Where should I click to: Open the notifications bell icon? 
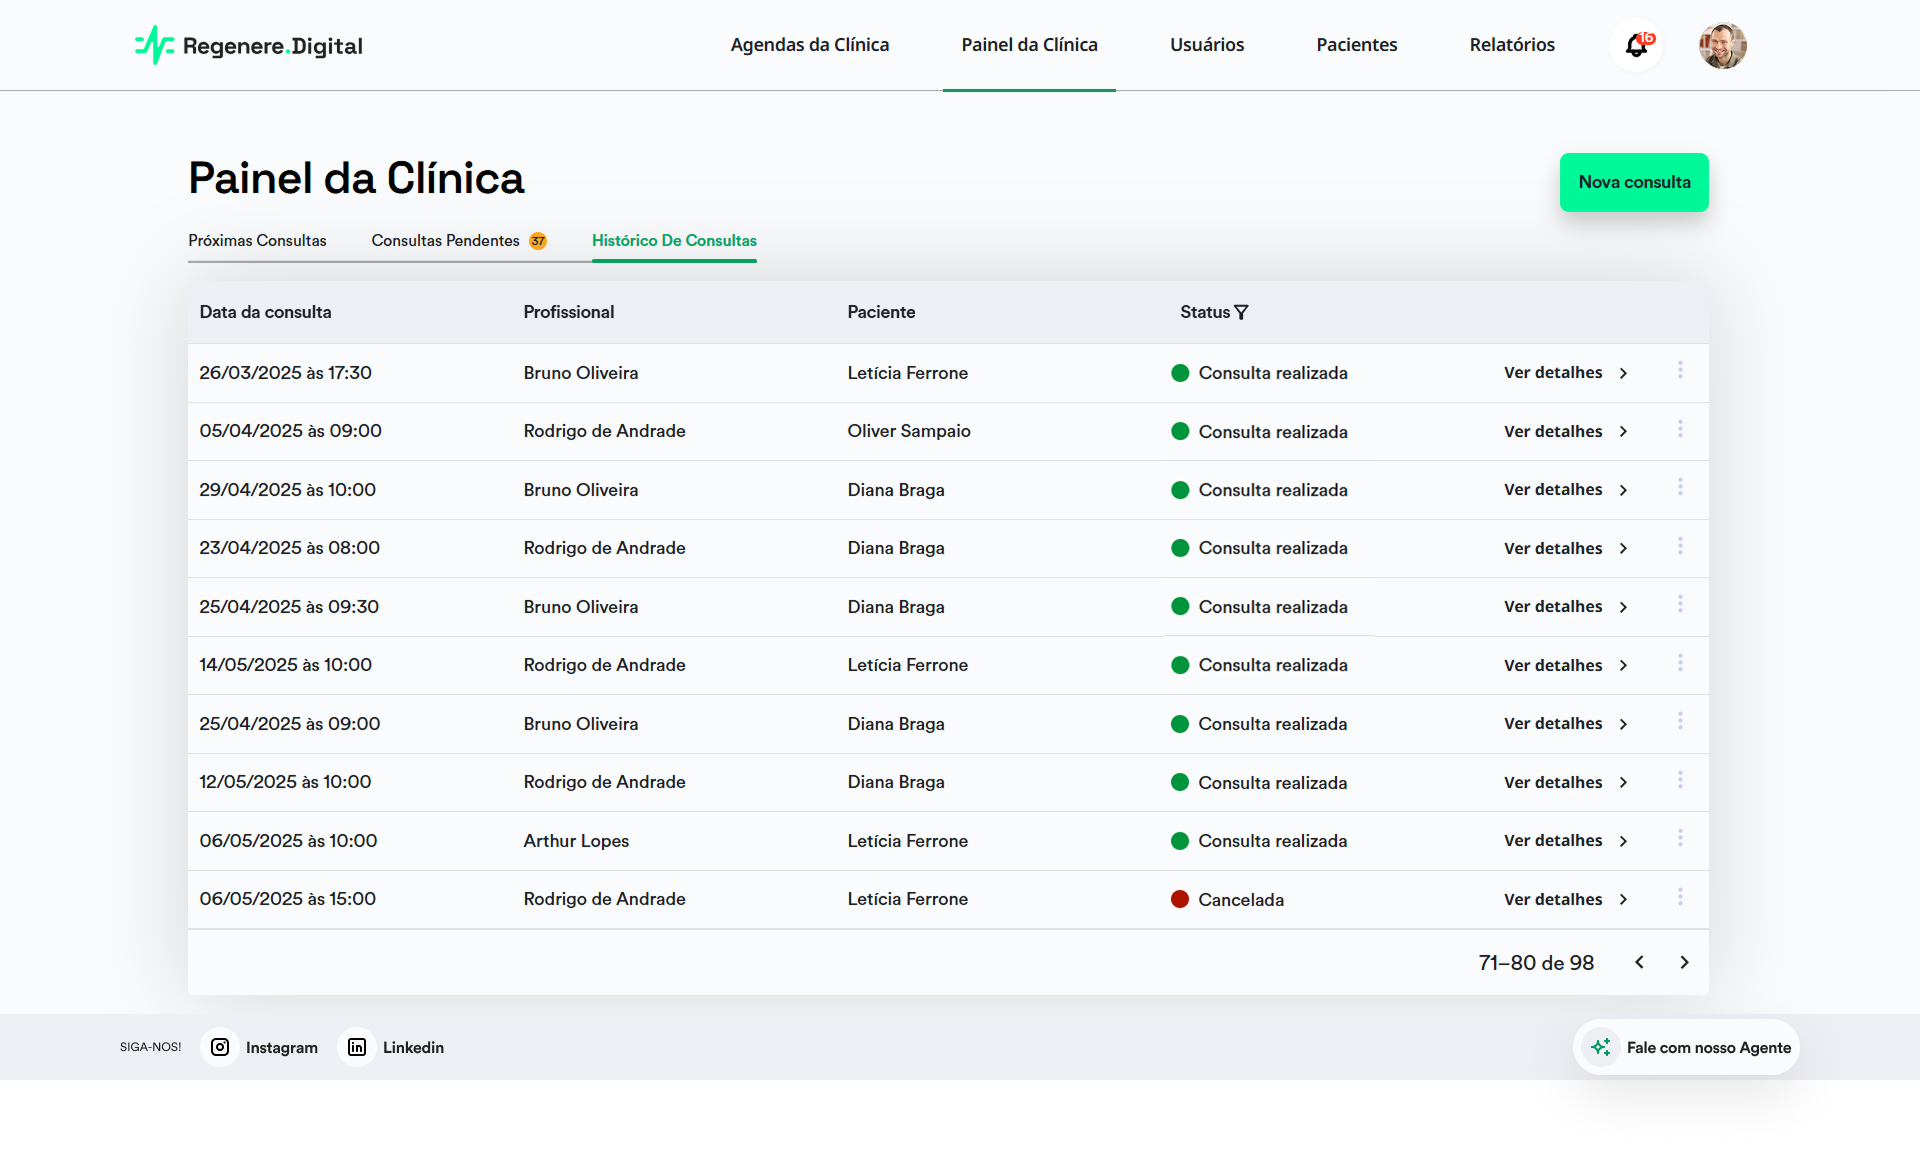pyautogui.click(x=1636, y=46)
